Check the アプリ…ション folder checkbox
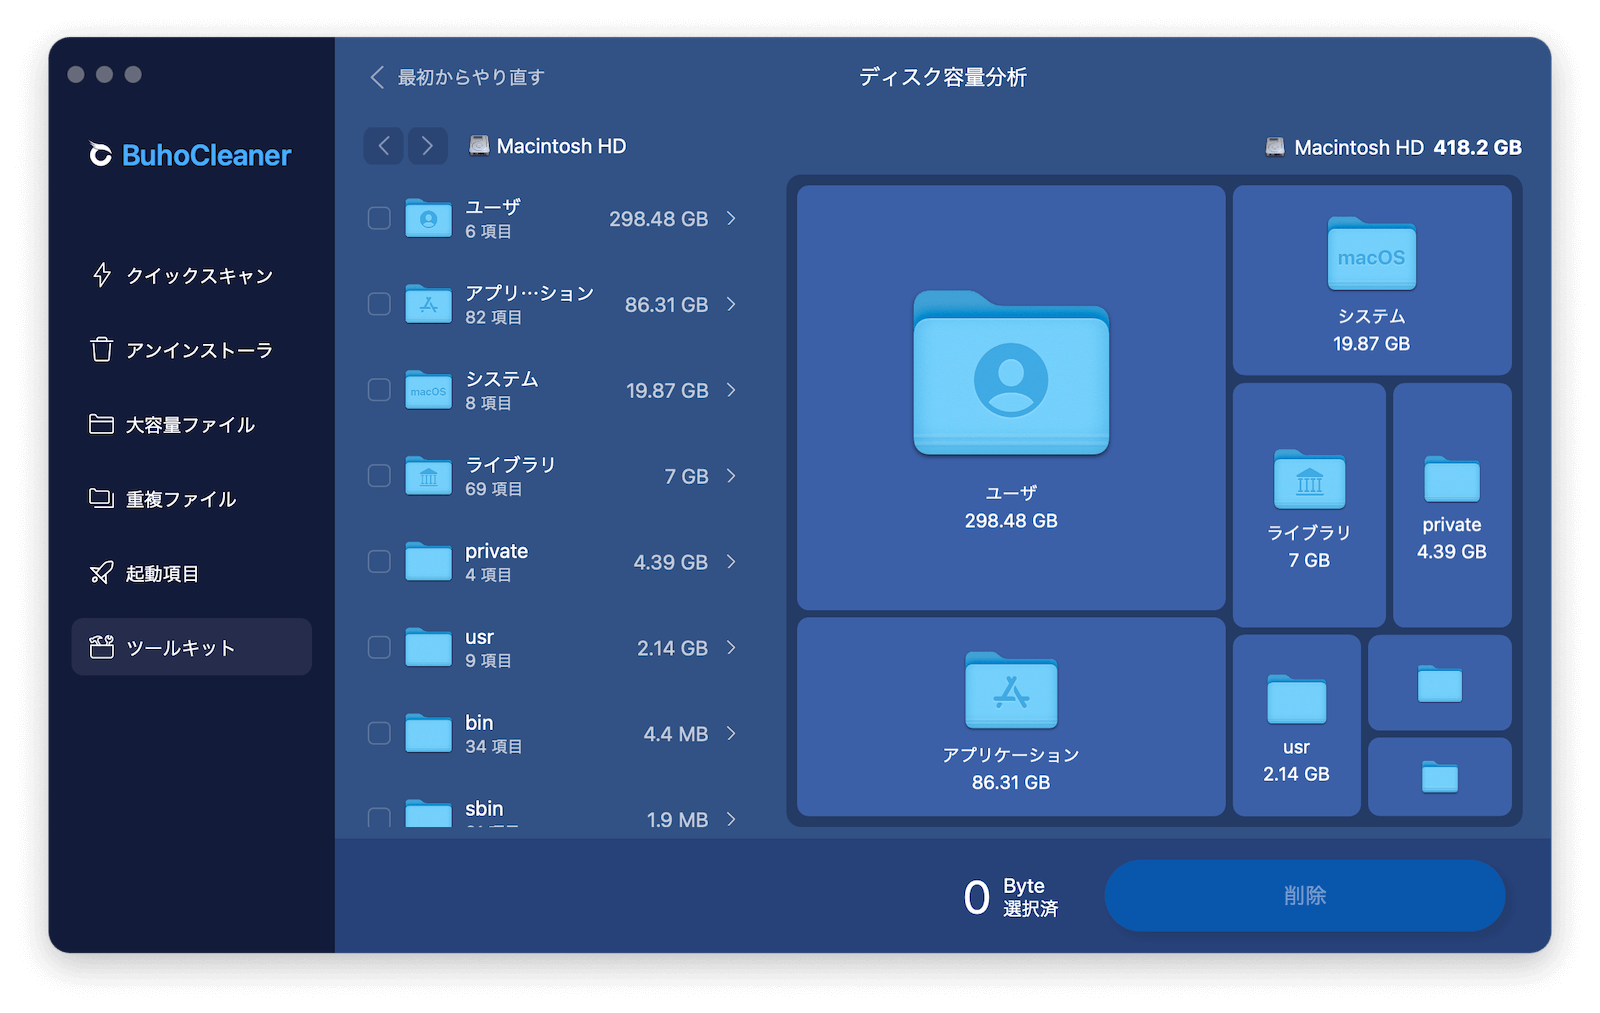The width and height of the screenshot is (1600, 1013). pyautogui.click(x=379, y=304)
